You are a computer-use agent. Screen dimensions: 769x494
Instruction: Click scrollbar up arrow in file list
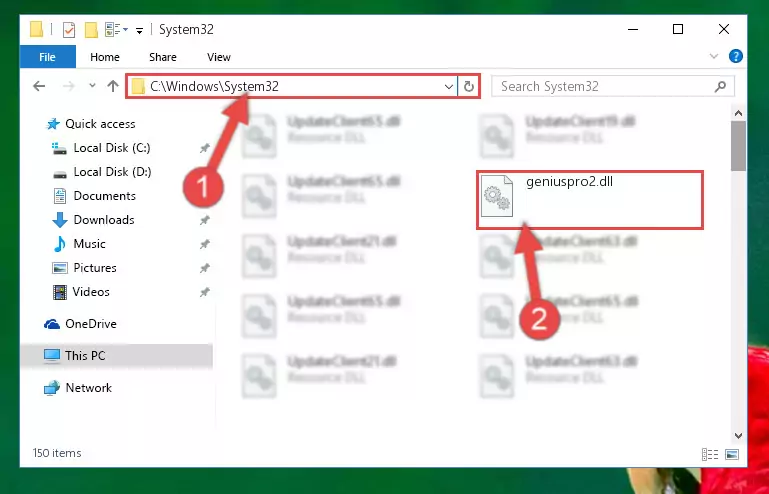tap(738, 113)
